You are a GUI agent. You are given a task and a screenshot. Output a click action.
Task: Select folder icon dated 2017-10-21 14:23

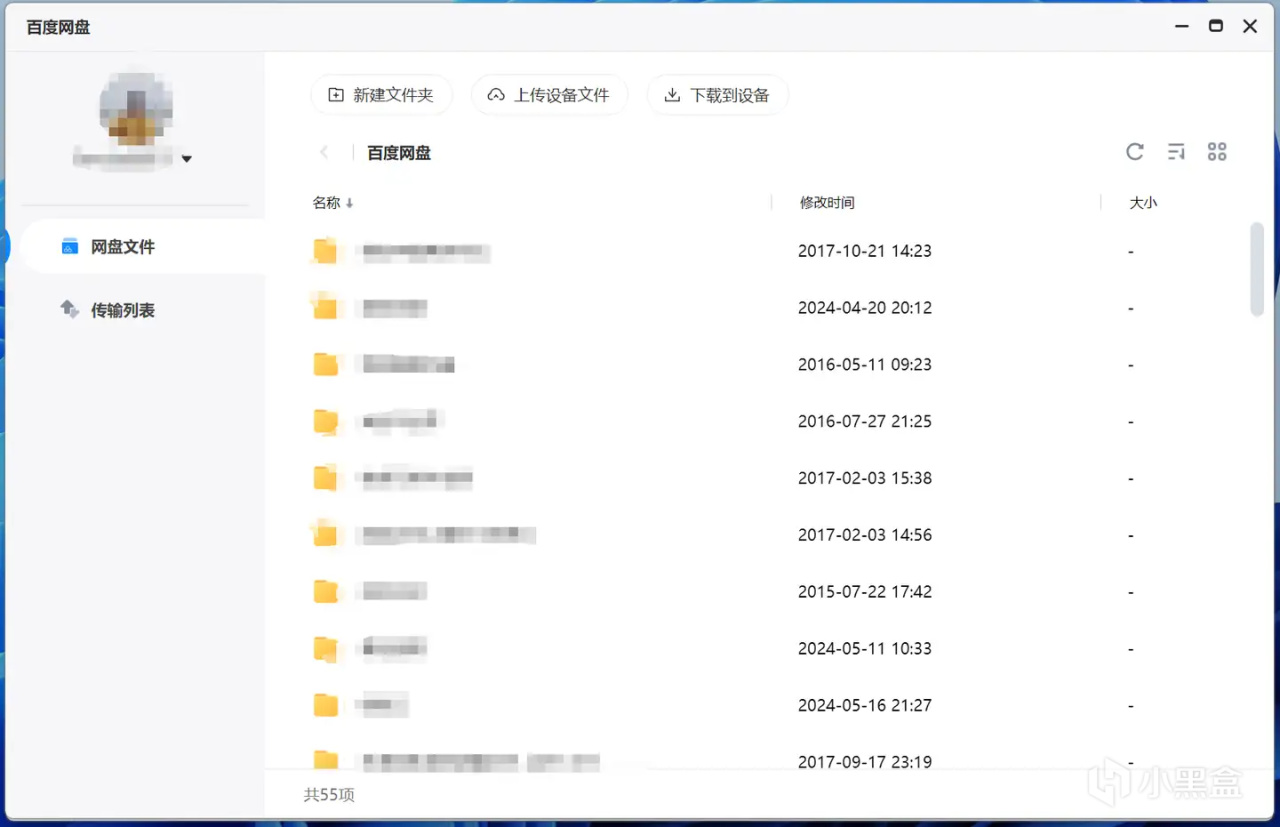coord(325,251)
